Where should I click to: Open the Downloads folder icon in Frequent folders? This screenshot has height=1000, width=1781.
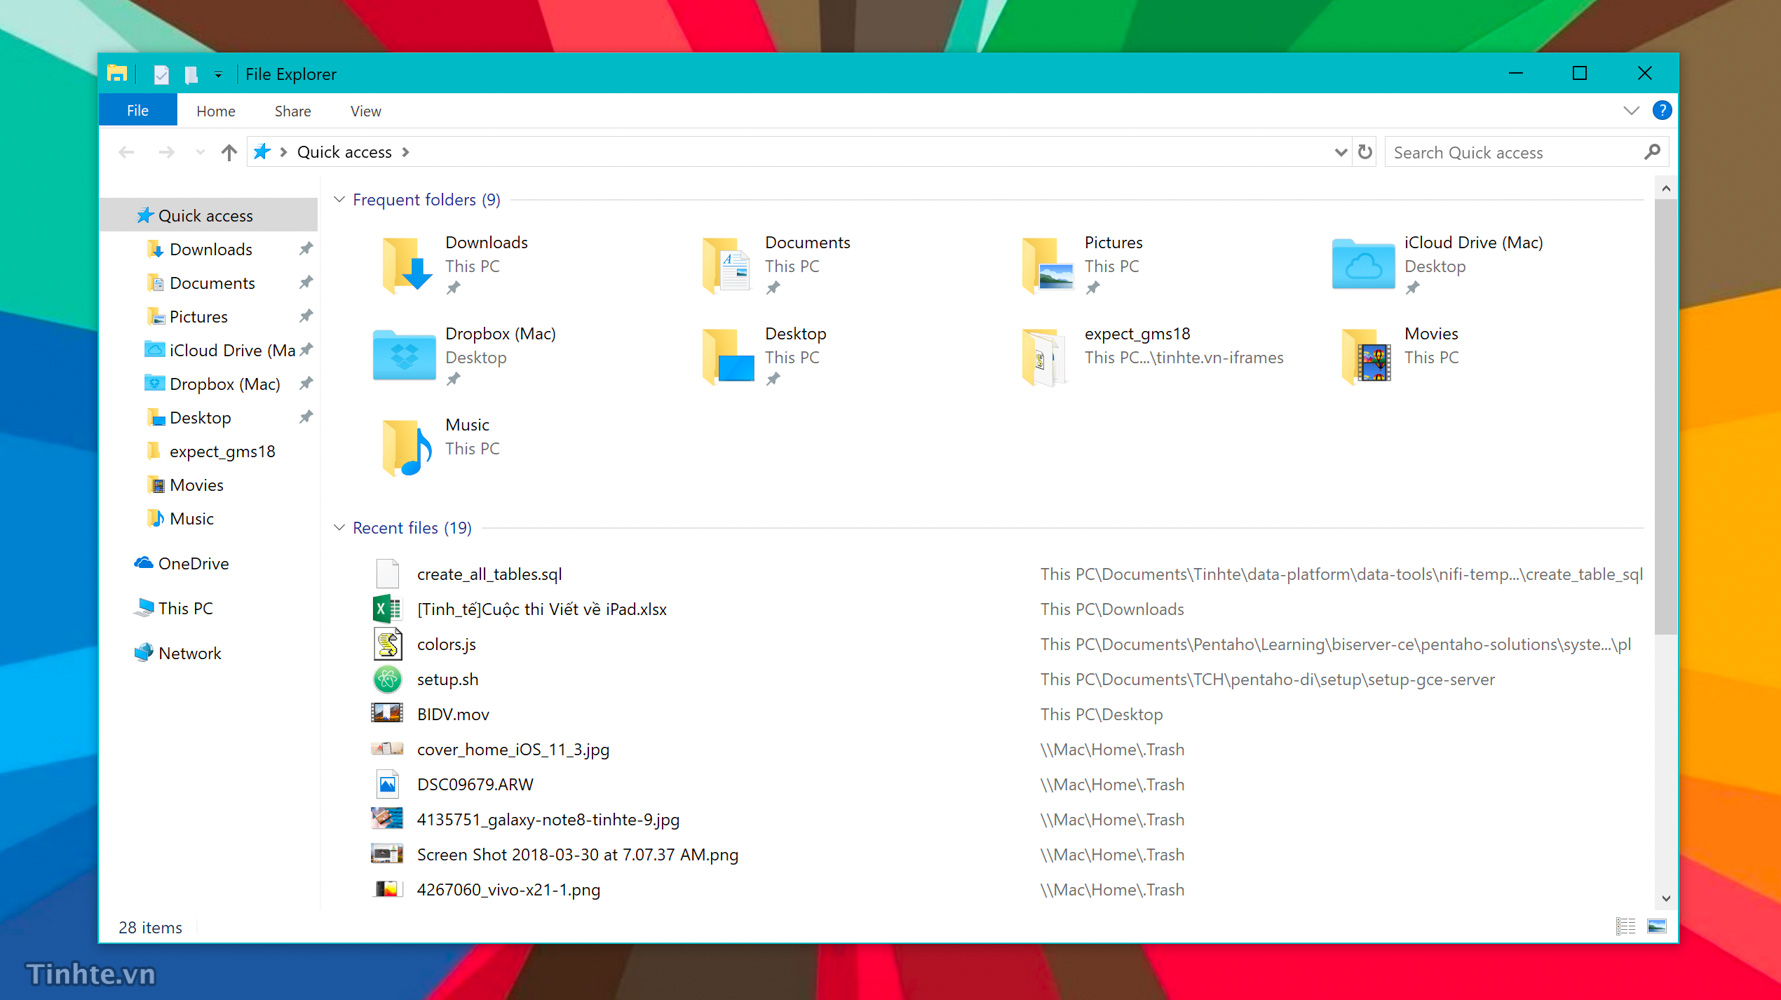tap(406, 265)
